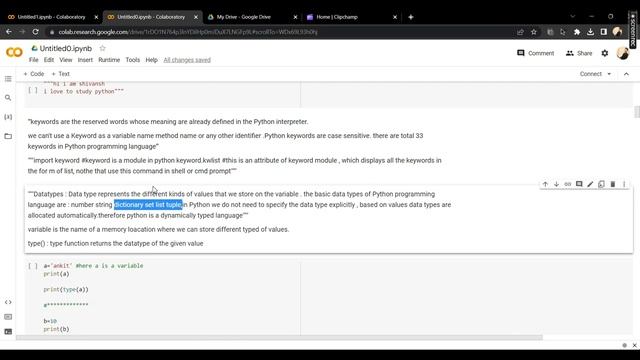Open browser extensions puzzle icon

click(577, 32)
